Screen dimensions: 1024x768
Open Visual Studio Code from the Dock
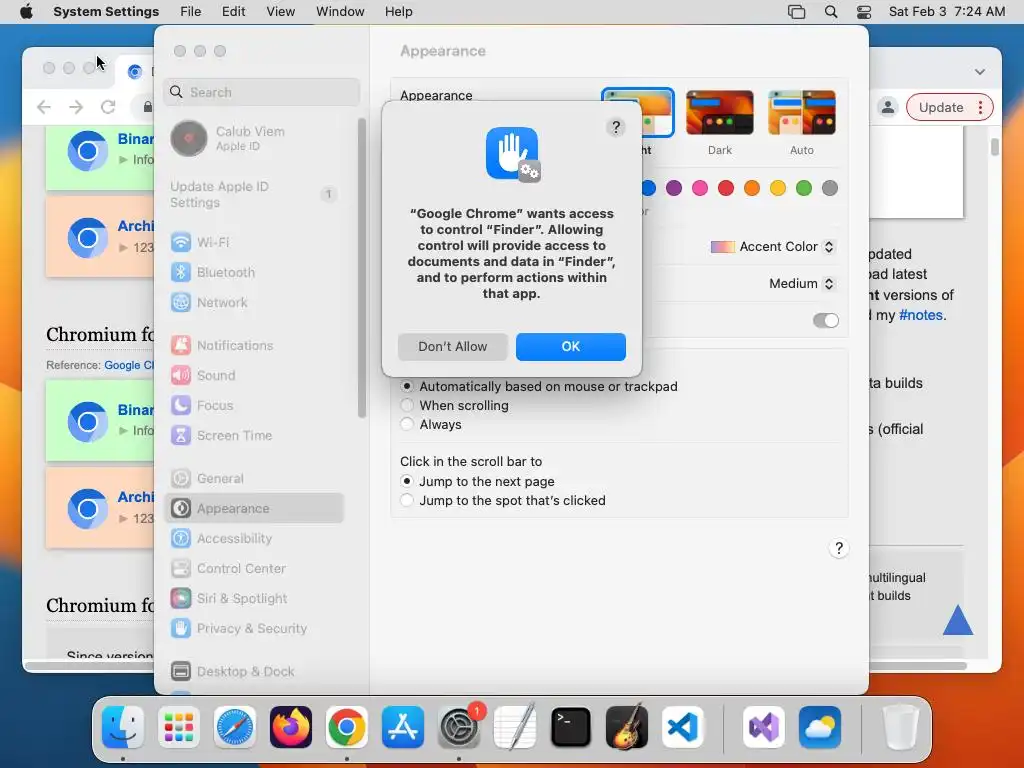(x=682, y=727)
